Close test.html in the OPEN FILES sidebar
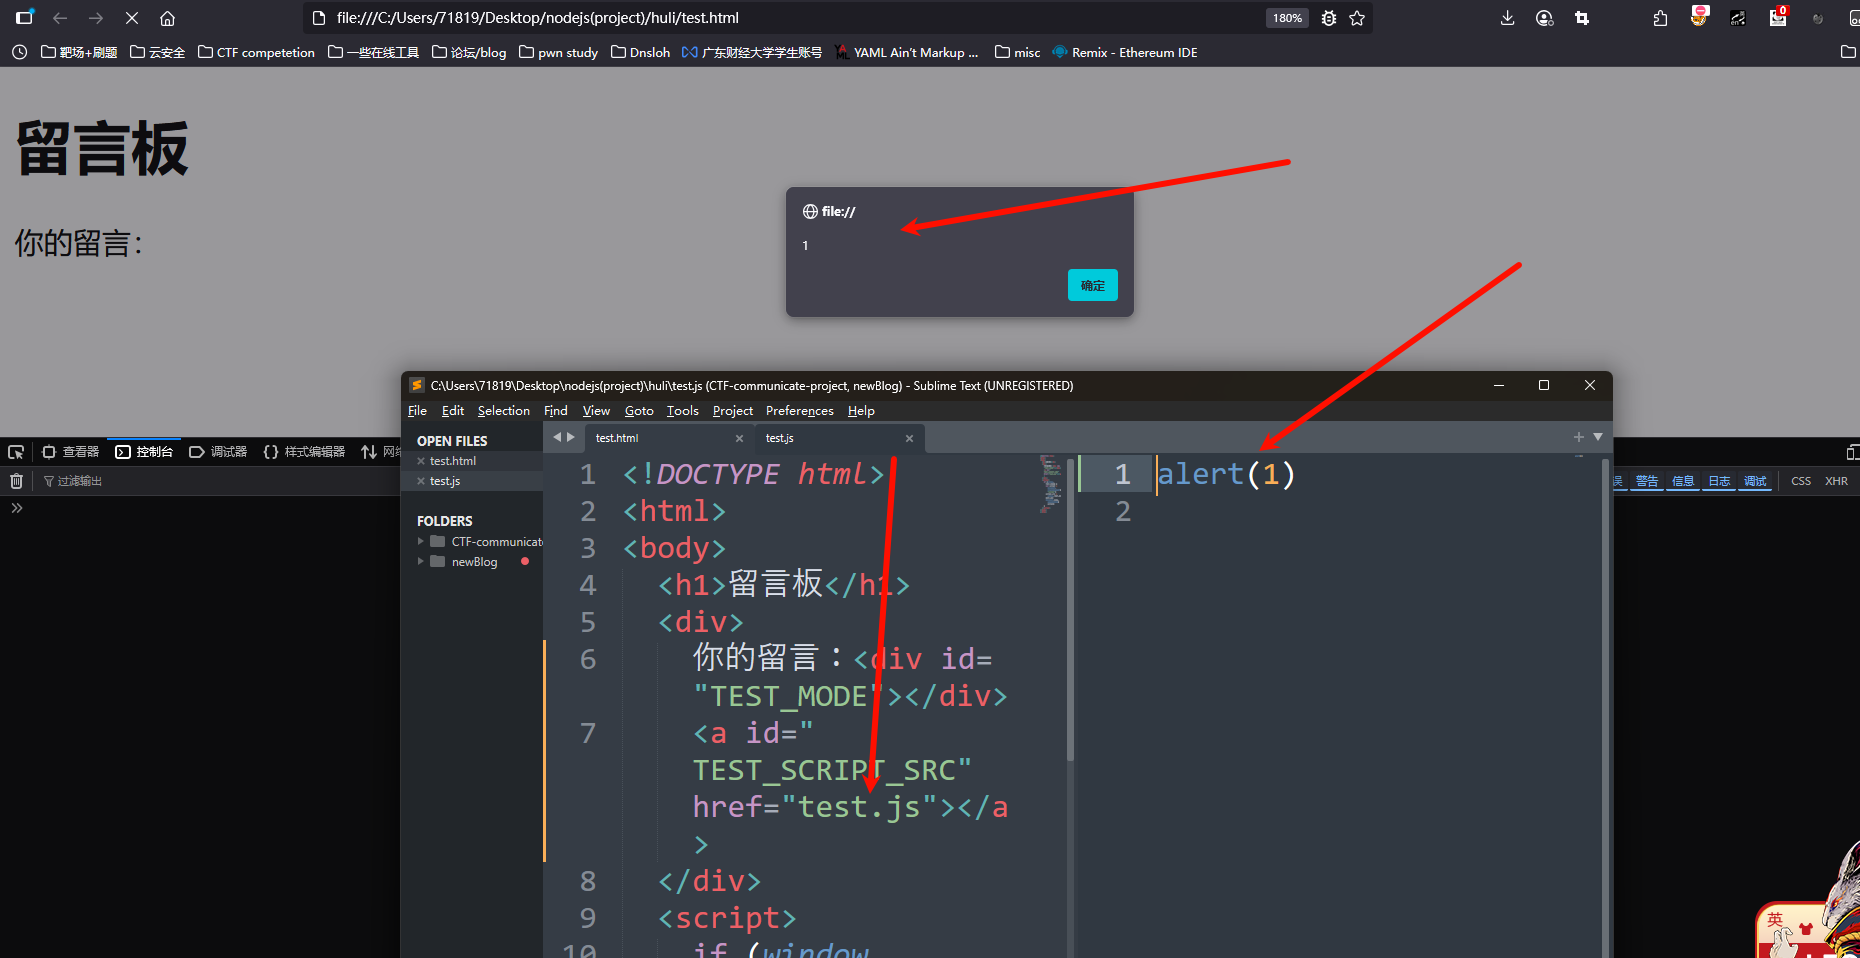The width and height of the screenshot is (1860, 958). pos(421,461)
